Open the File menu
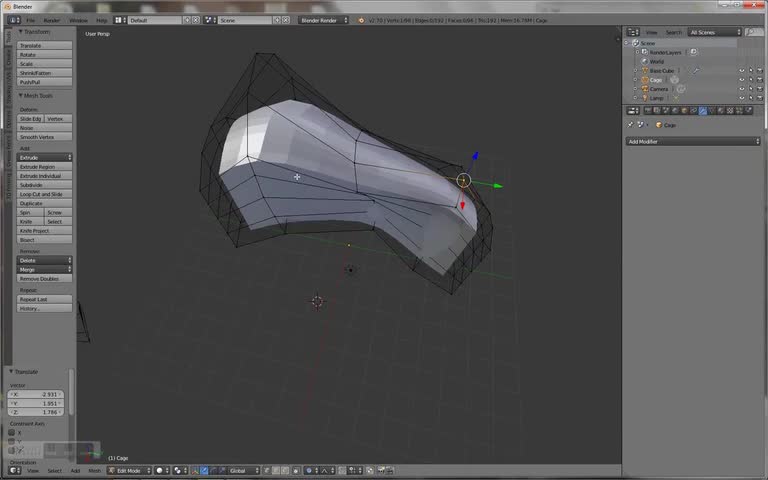768x480 pixels. tap(30, 20)
